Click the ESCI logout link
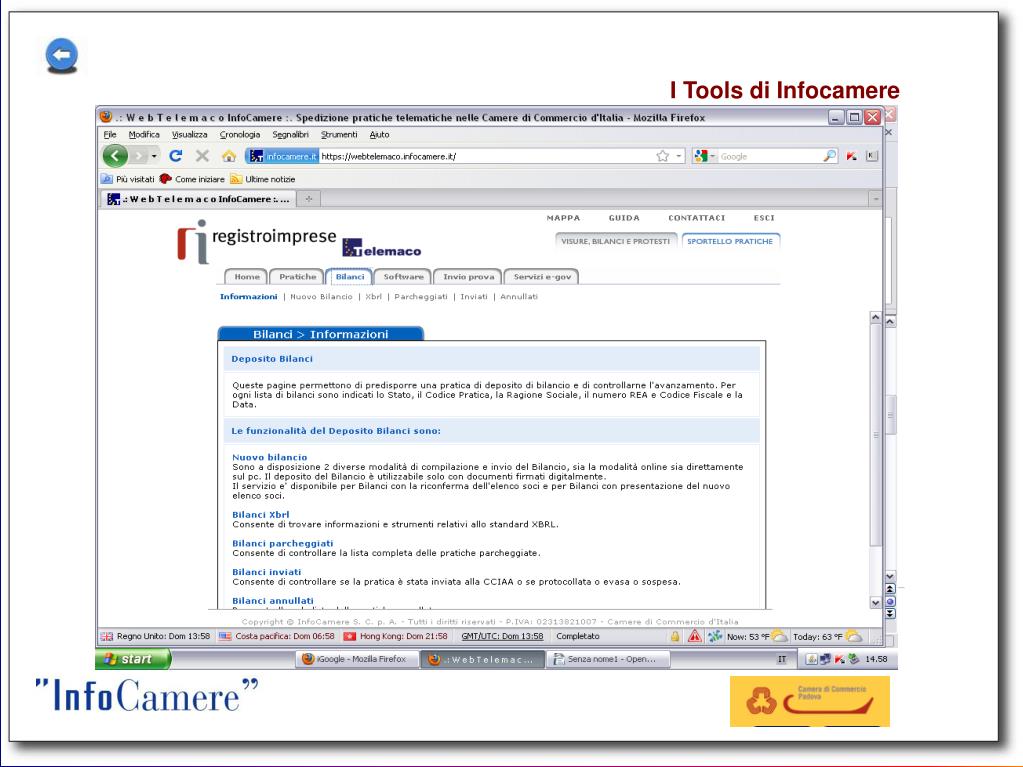 coord(764,218)
